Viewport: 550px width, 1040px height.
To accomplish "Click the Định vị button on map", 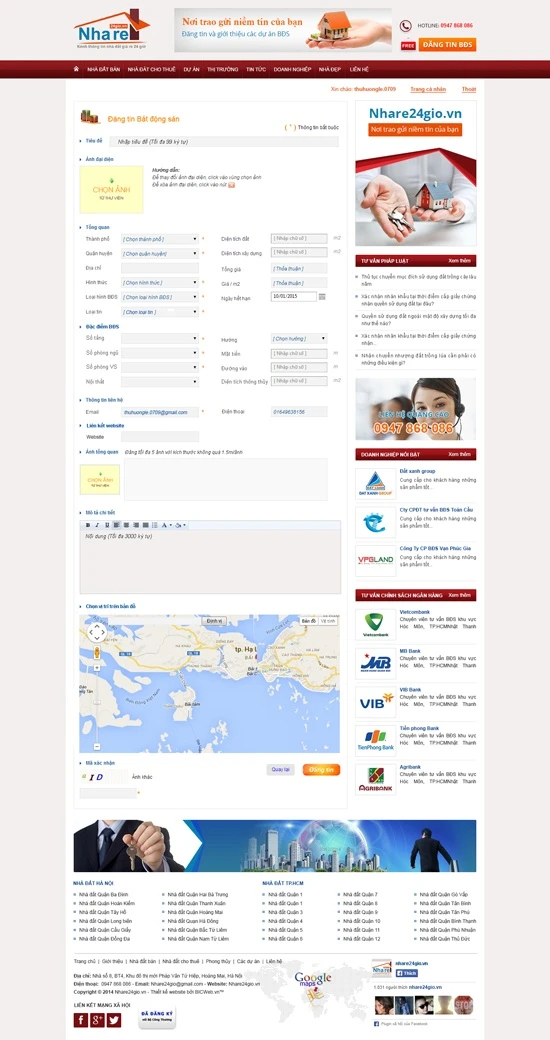I will tap(214, 621).
